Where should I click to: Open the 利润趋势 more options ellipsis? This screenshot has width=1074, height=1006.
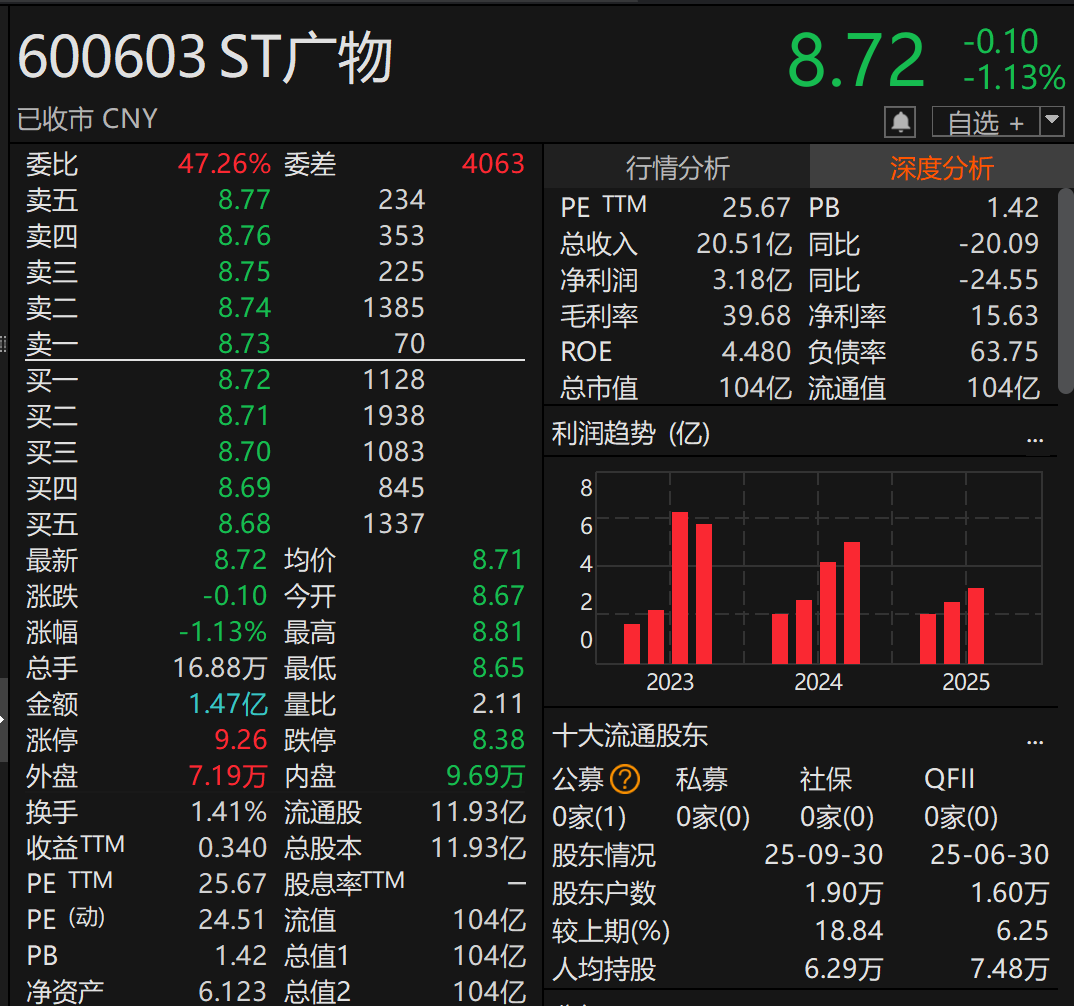click(1035, 437)
